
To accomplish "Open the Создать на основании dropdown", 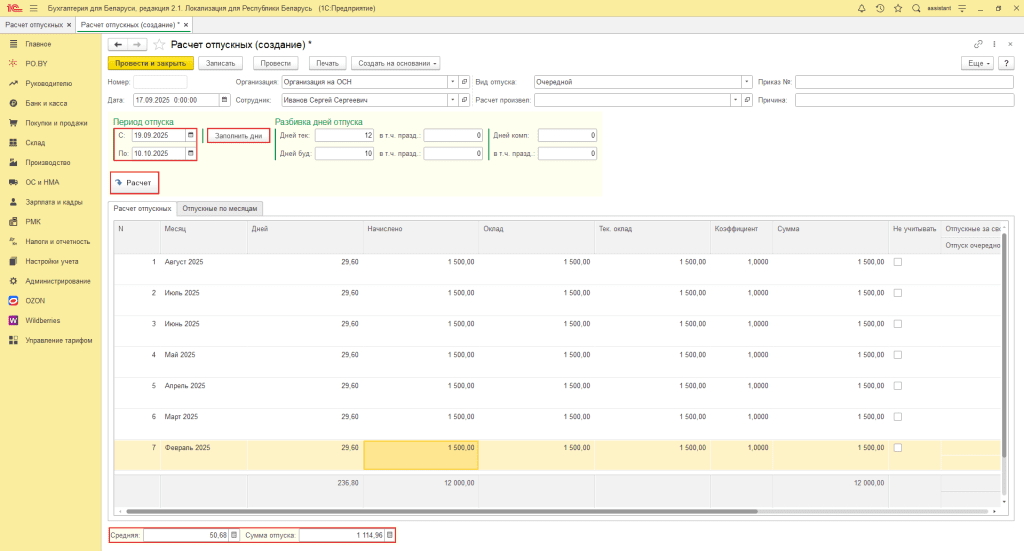I will [396, 63].
